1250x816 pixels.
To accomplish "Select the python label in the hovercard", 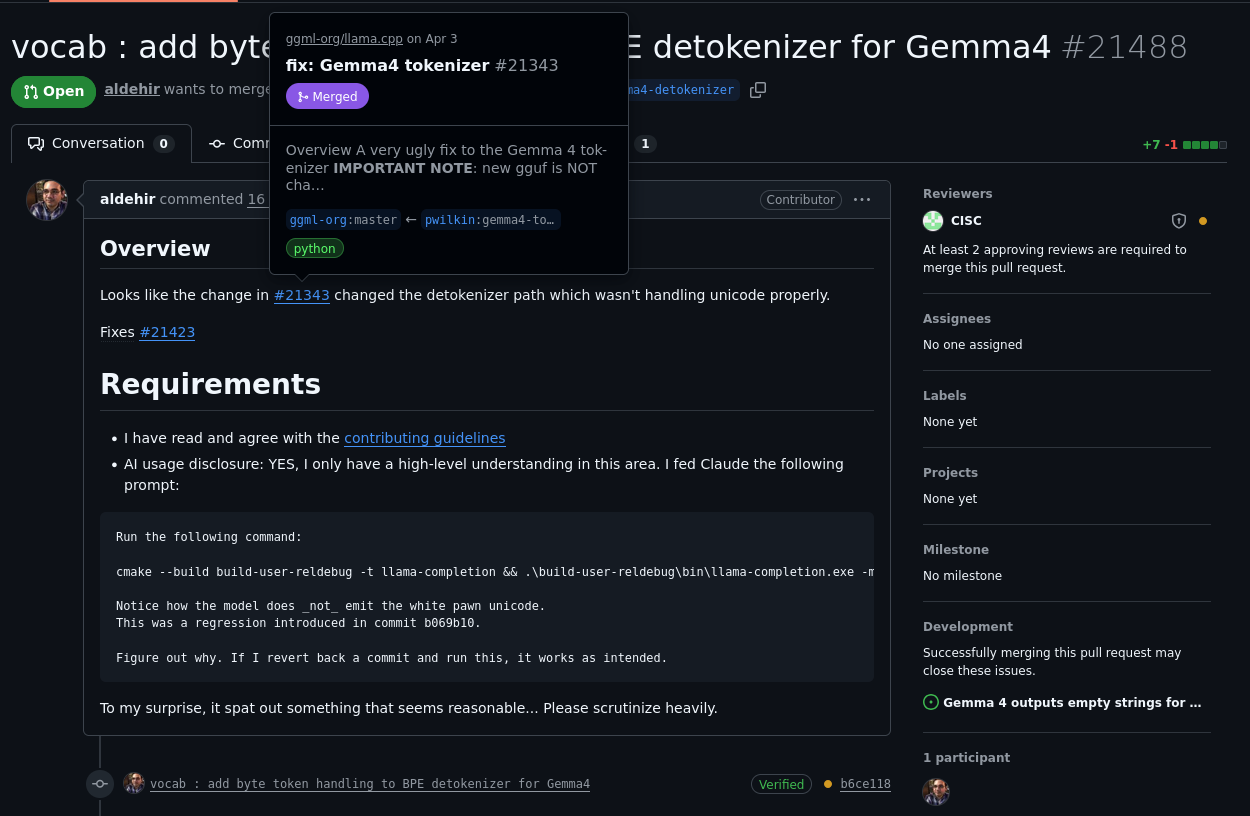I will (x=315, y=248).
